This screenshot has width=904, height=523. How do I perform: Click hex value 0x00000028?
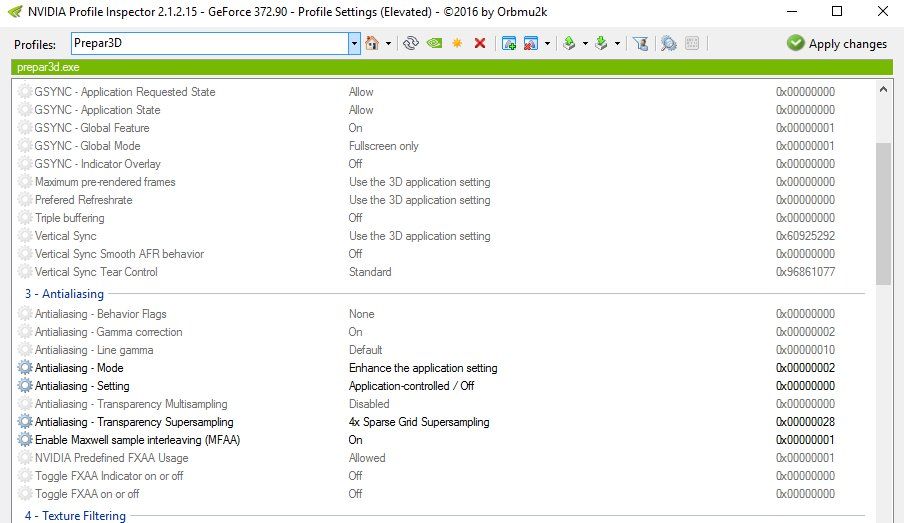pos(805,422)
